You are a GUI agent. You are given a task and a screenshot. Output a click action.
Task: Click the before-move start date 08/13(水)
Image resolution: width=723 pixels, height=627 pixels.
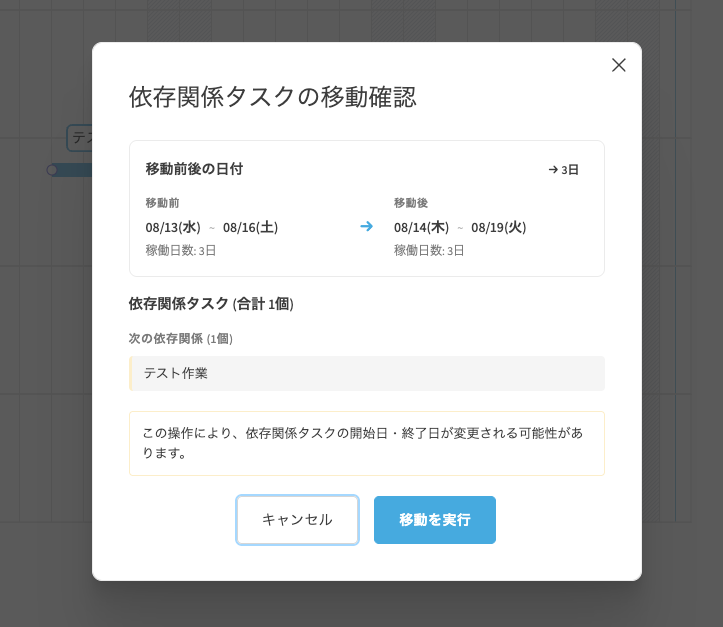(x=173, y=227)
